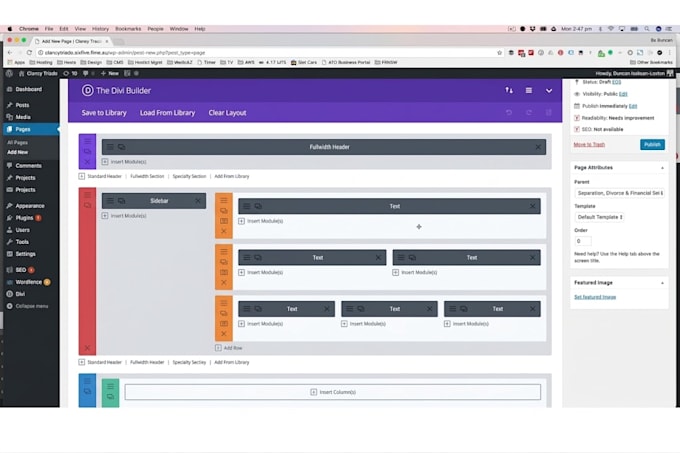The height and width of the screenshot is (453, 680).
Task: Click Clear Layout
Action: click(227, 113)
